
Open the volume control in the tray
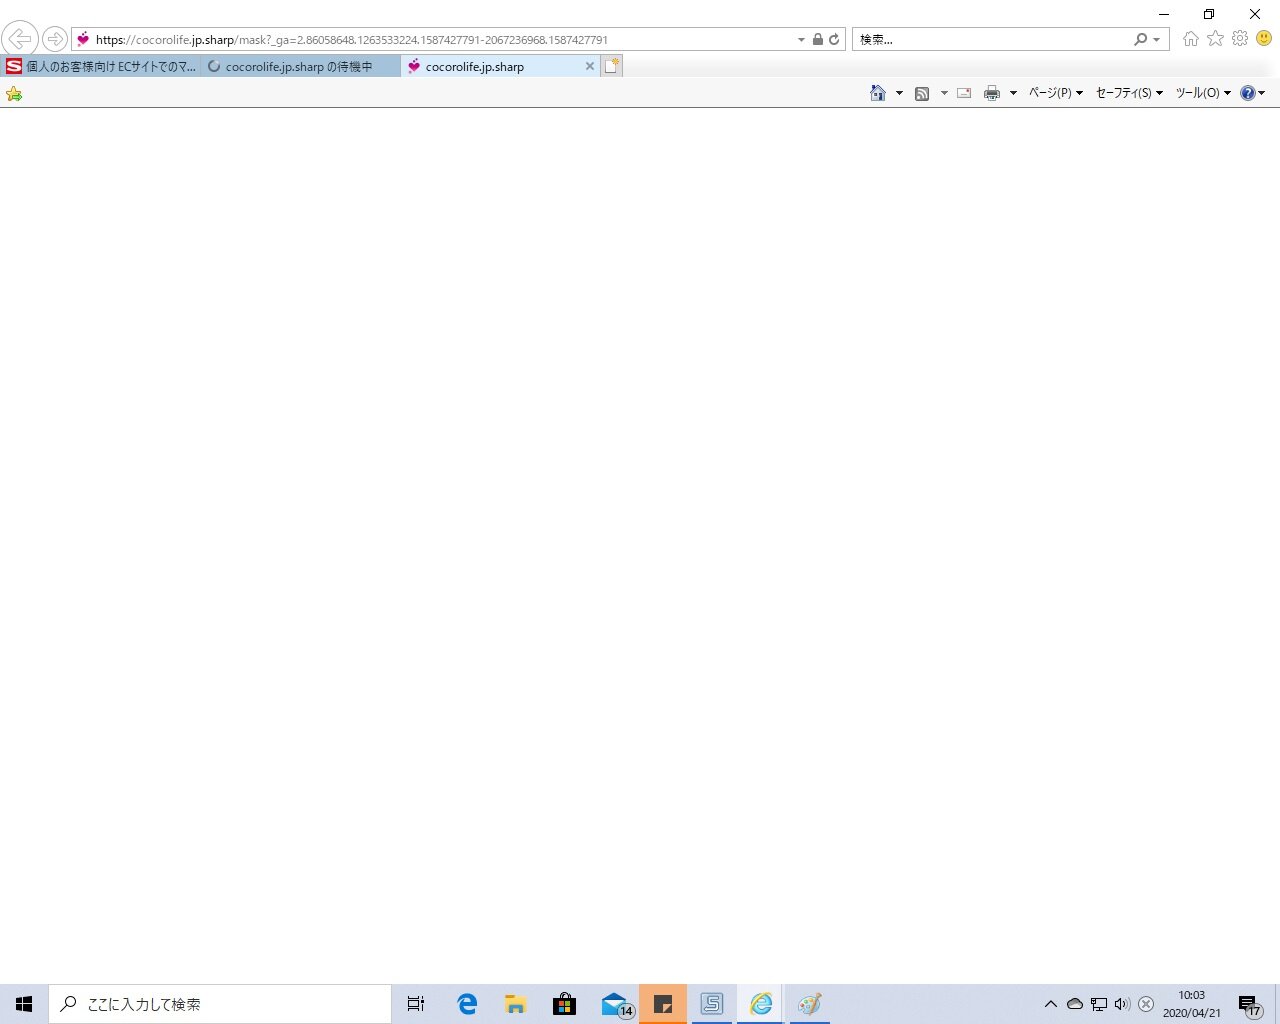(1122, 1004)
